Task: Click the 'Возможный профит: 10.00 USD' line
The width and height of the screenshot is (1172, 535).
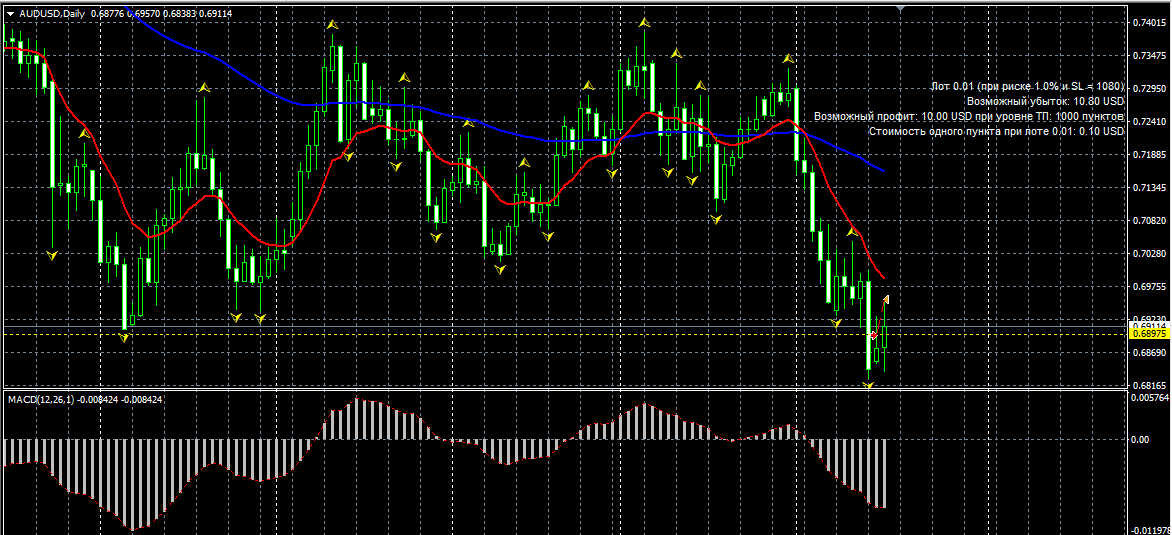Action: pos(969,117)
